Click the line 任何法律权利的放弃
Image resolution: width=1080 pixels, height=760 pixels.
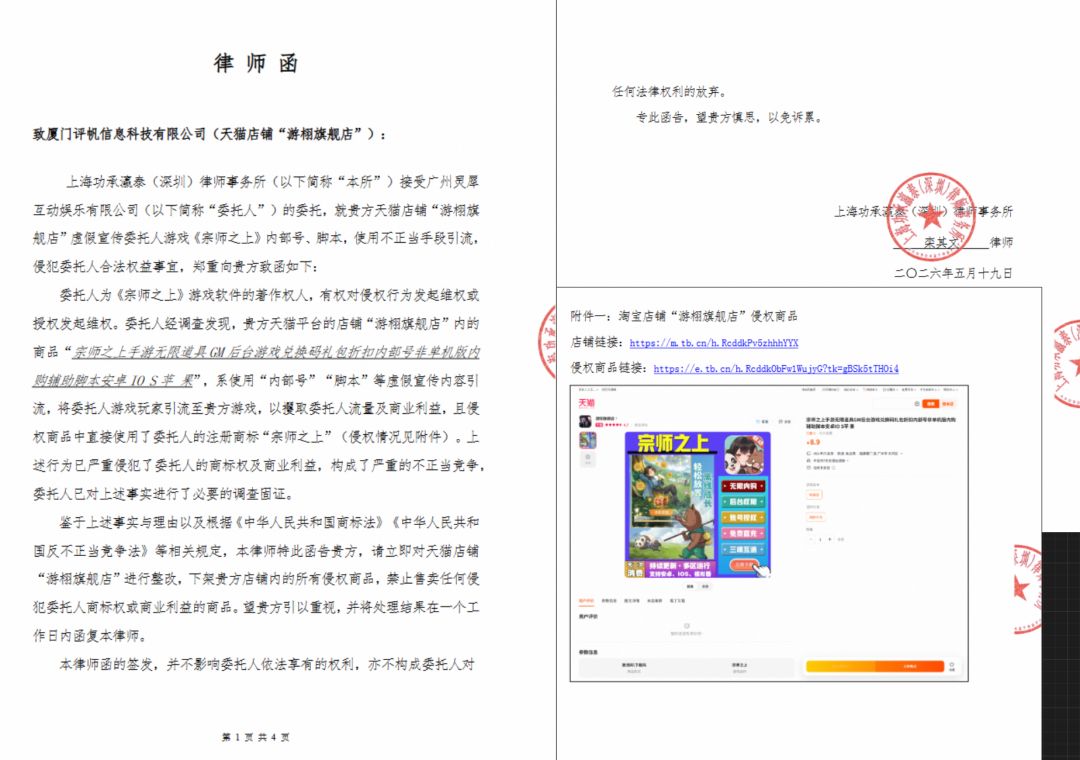[669, 91]
